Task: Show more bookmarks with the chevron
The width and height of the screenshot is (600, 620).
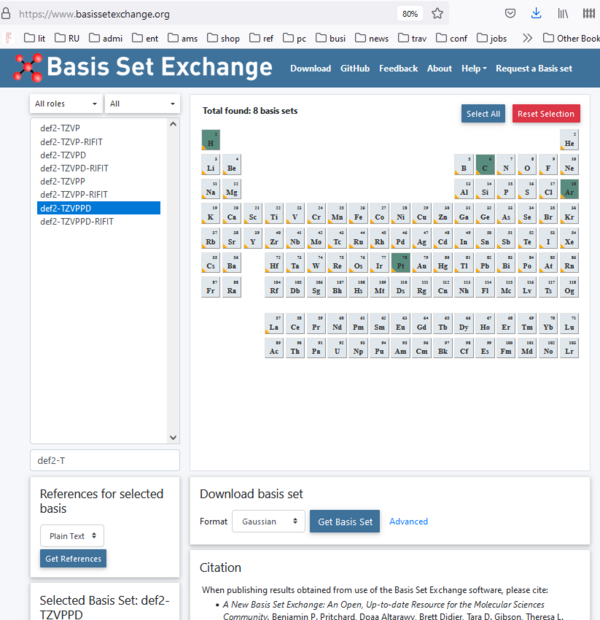Action: [547, 38]
